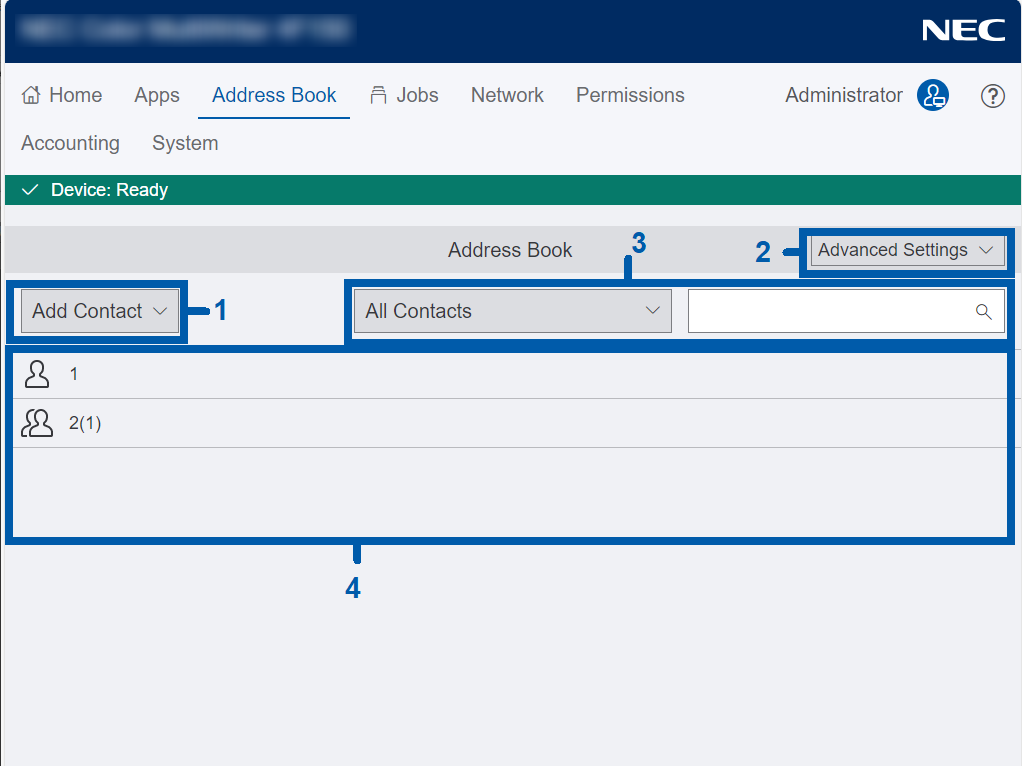Click the NEC logo
The width and height of the screenshot is (1022, 766).
pos(963,30)
